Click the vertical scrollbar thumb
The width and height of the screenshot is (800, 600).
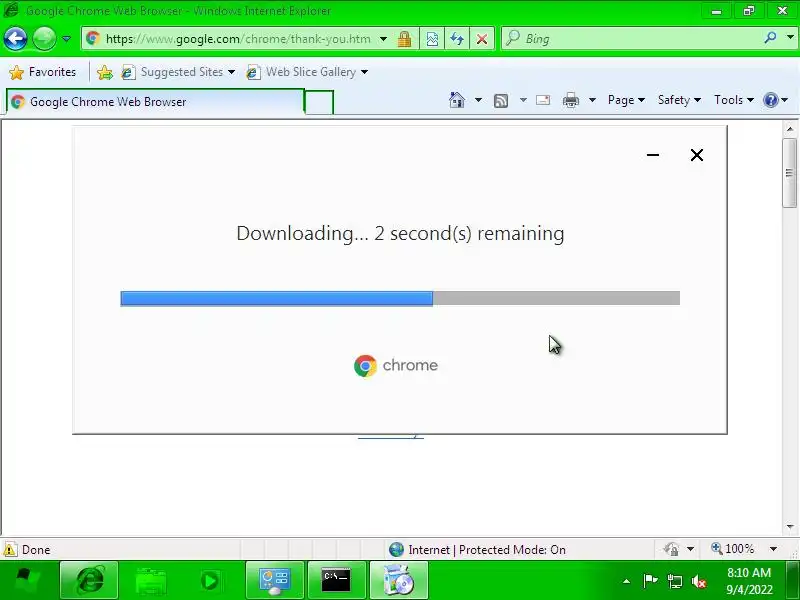(790, 172)
